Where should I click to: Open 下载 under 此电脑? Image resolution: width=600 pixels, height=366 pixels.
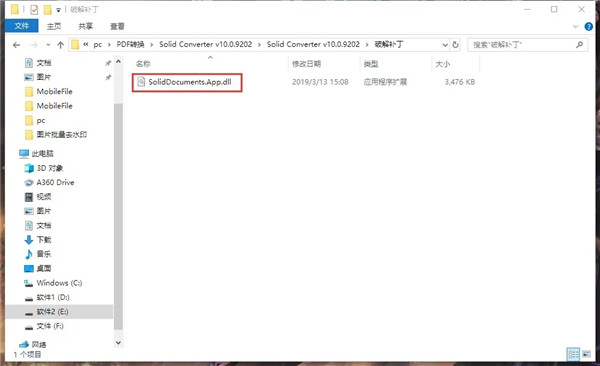(44, 240)
